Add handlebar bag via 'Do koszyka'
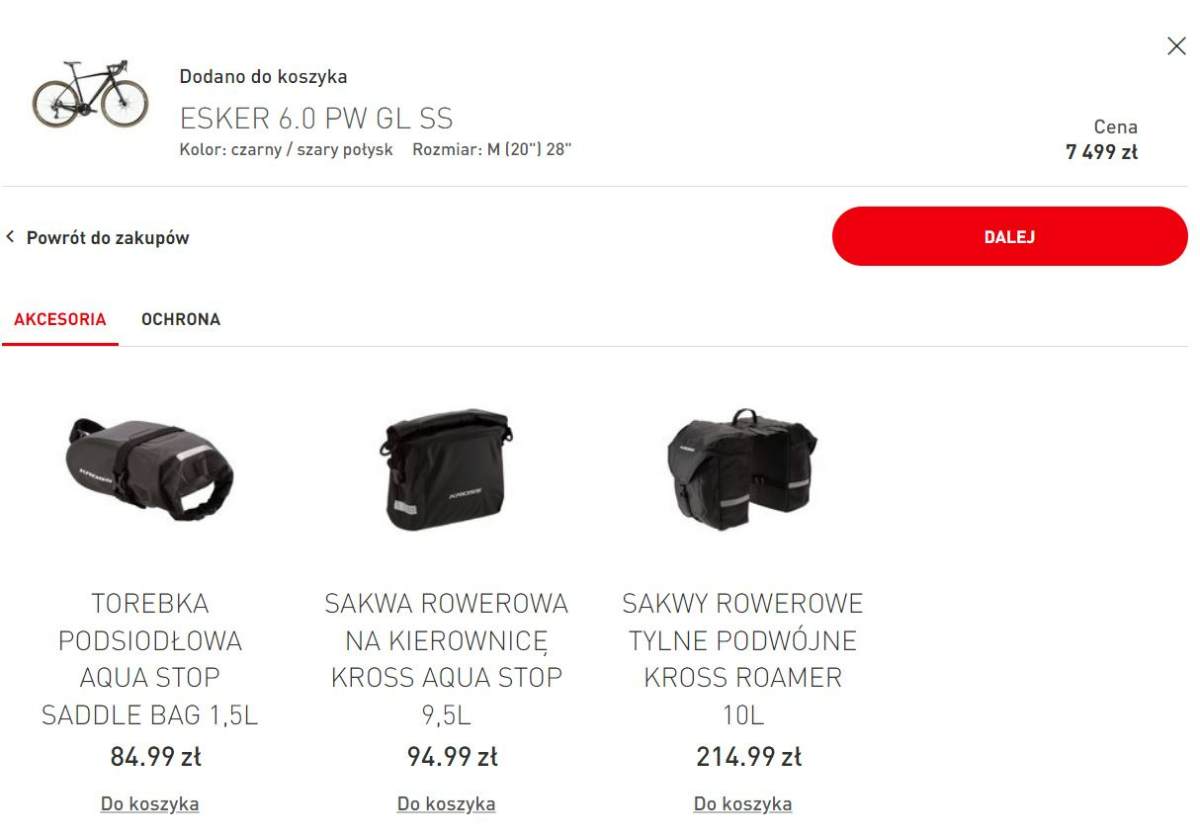This screenshot has height=837, width=1200. point(446,804)
